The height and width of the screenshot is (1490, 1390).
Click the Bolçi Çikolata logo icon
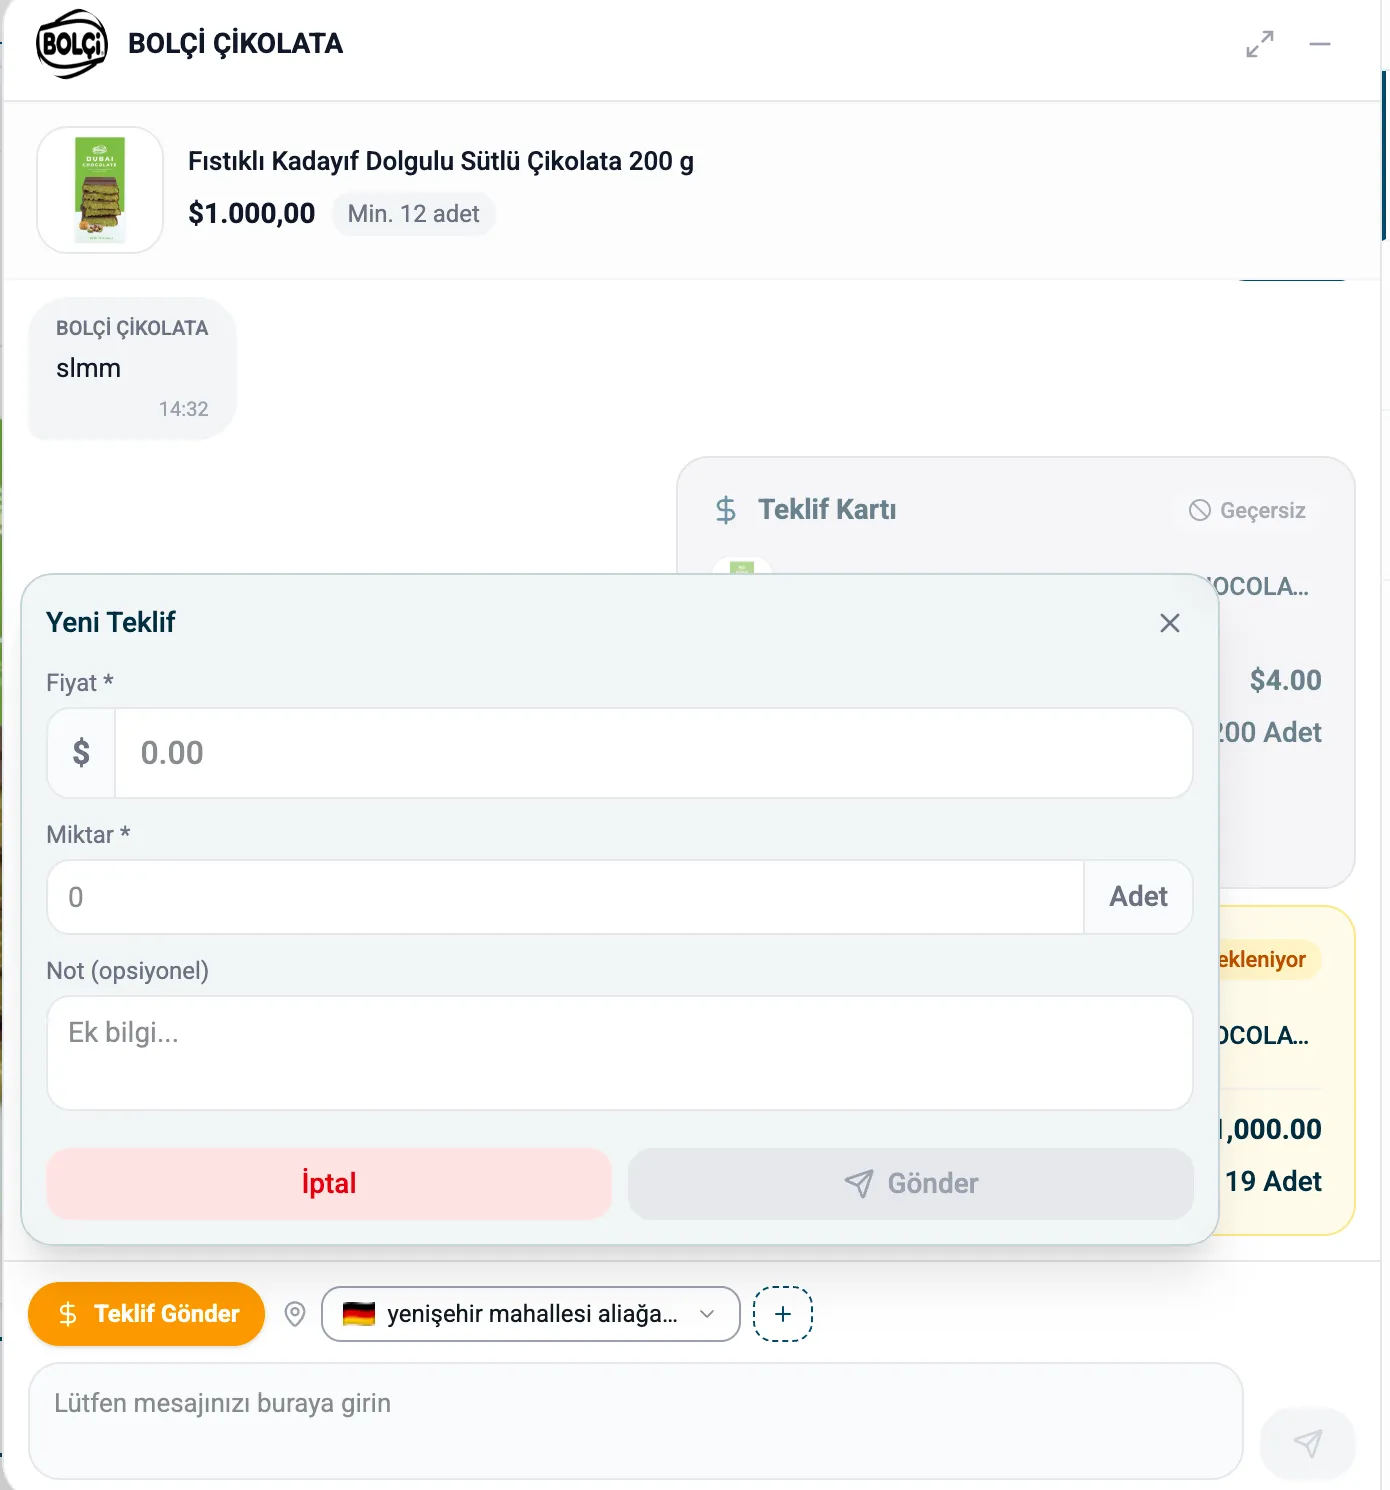[x=71, y=44]
